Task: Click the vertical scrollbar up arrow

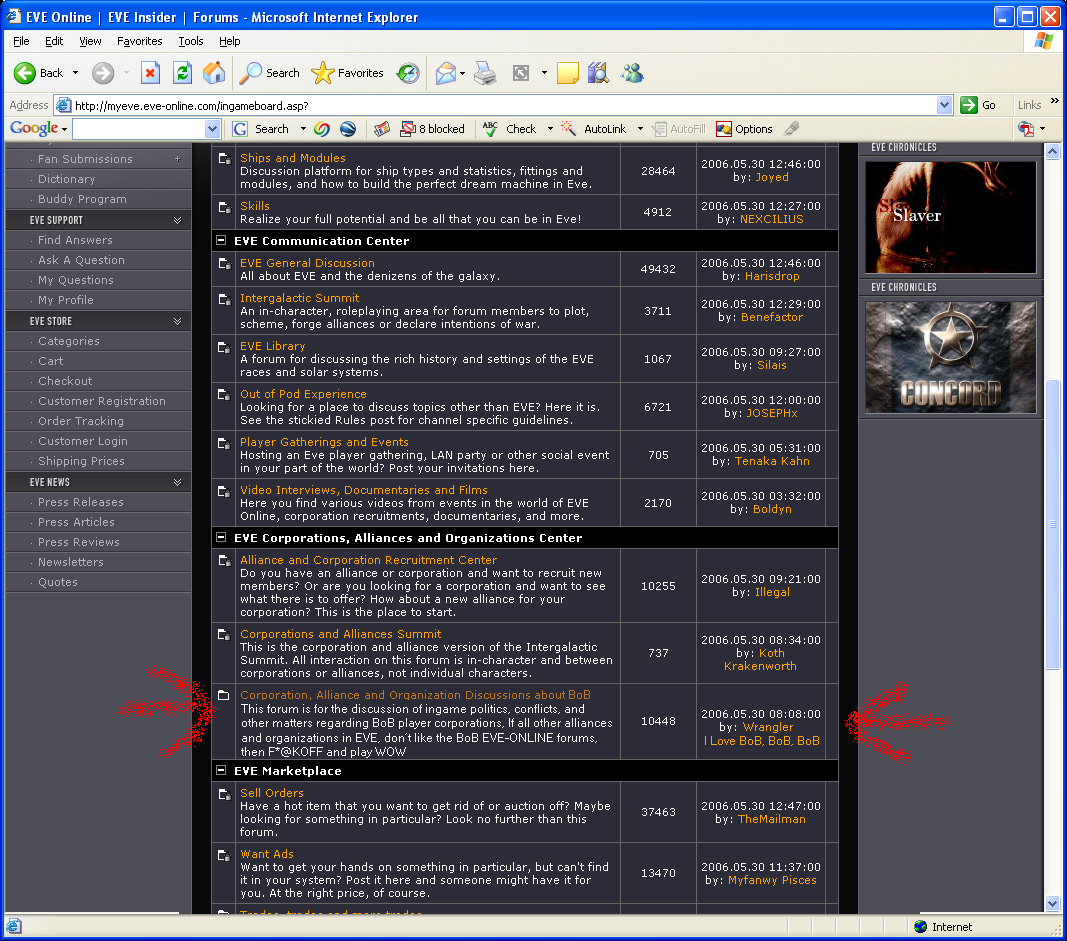Action: click(x=1052, y=151)
